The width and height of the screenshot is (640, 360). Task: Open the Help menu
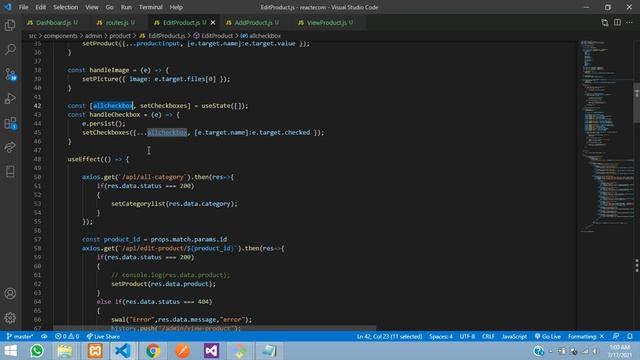[x=176, y=7]
